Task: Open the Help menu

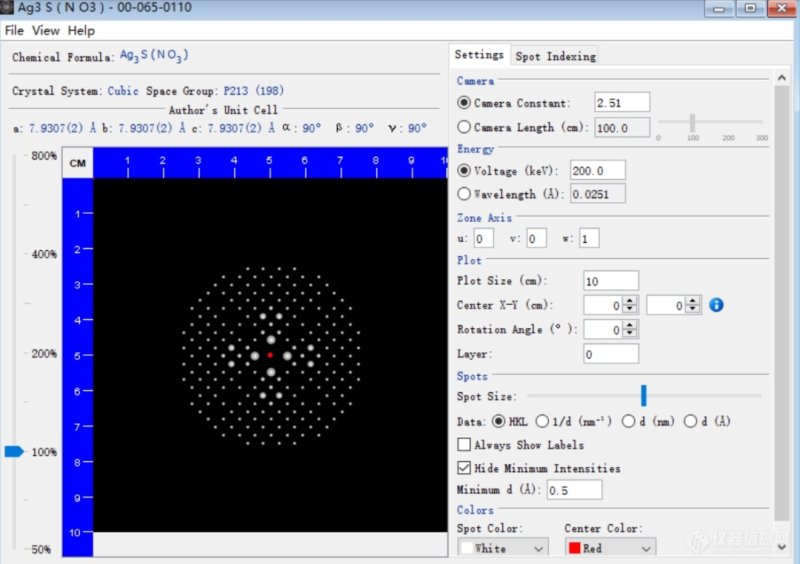Action: (x=82, y=31)
